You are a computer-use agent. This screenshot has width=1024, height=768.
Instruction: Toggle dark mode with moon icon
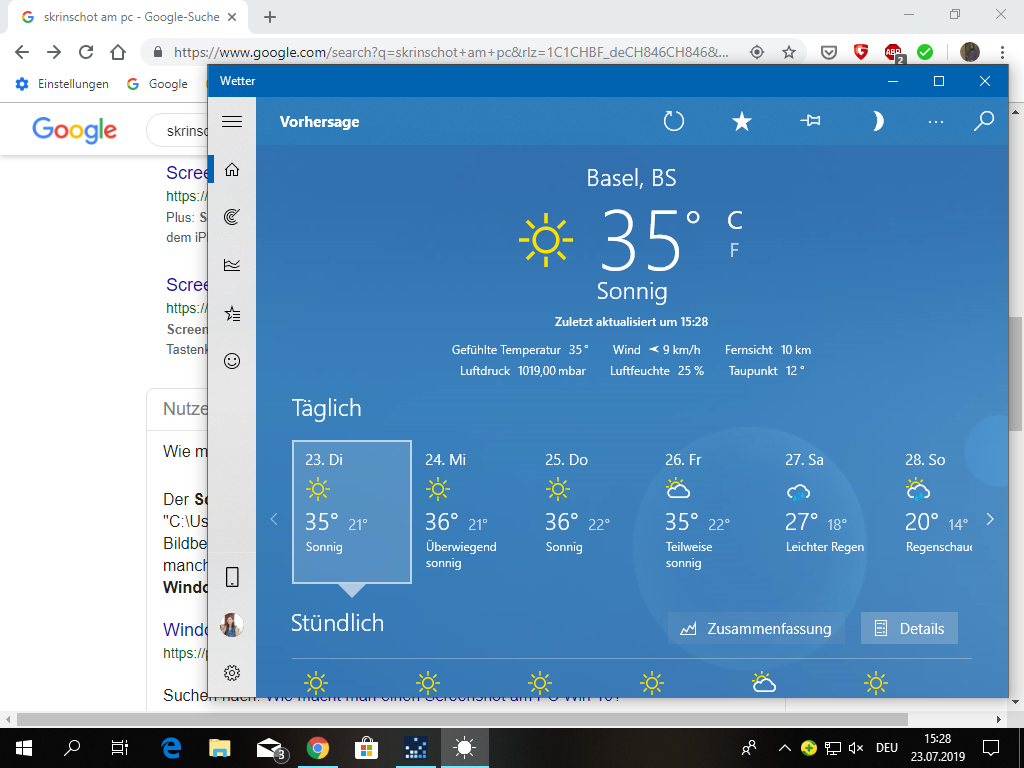(x=877, y=122)
